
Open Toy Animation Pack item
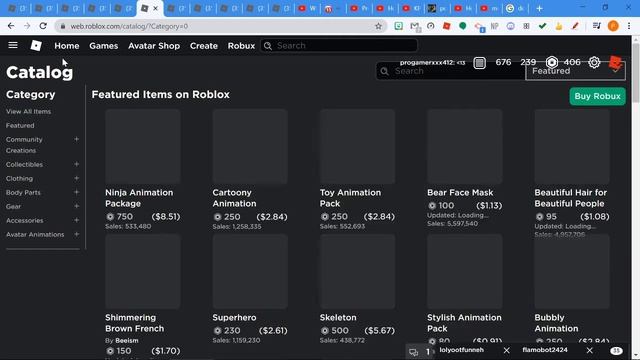[x=350, y=198]
